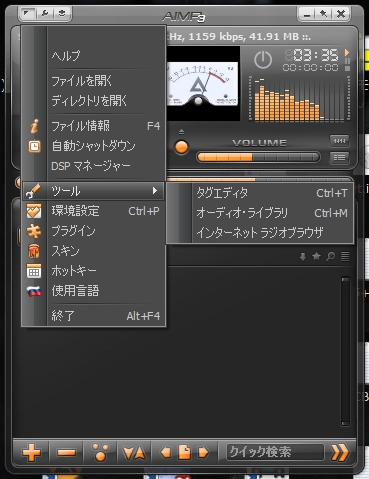Minimize the AIMP player window

[307, 14]
